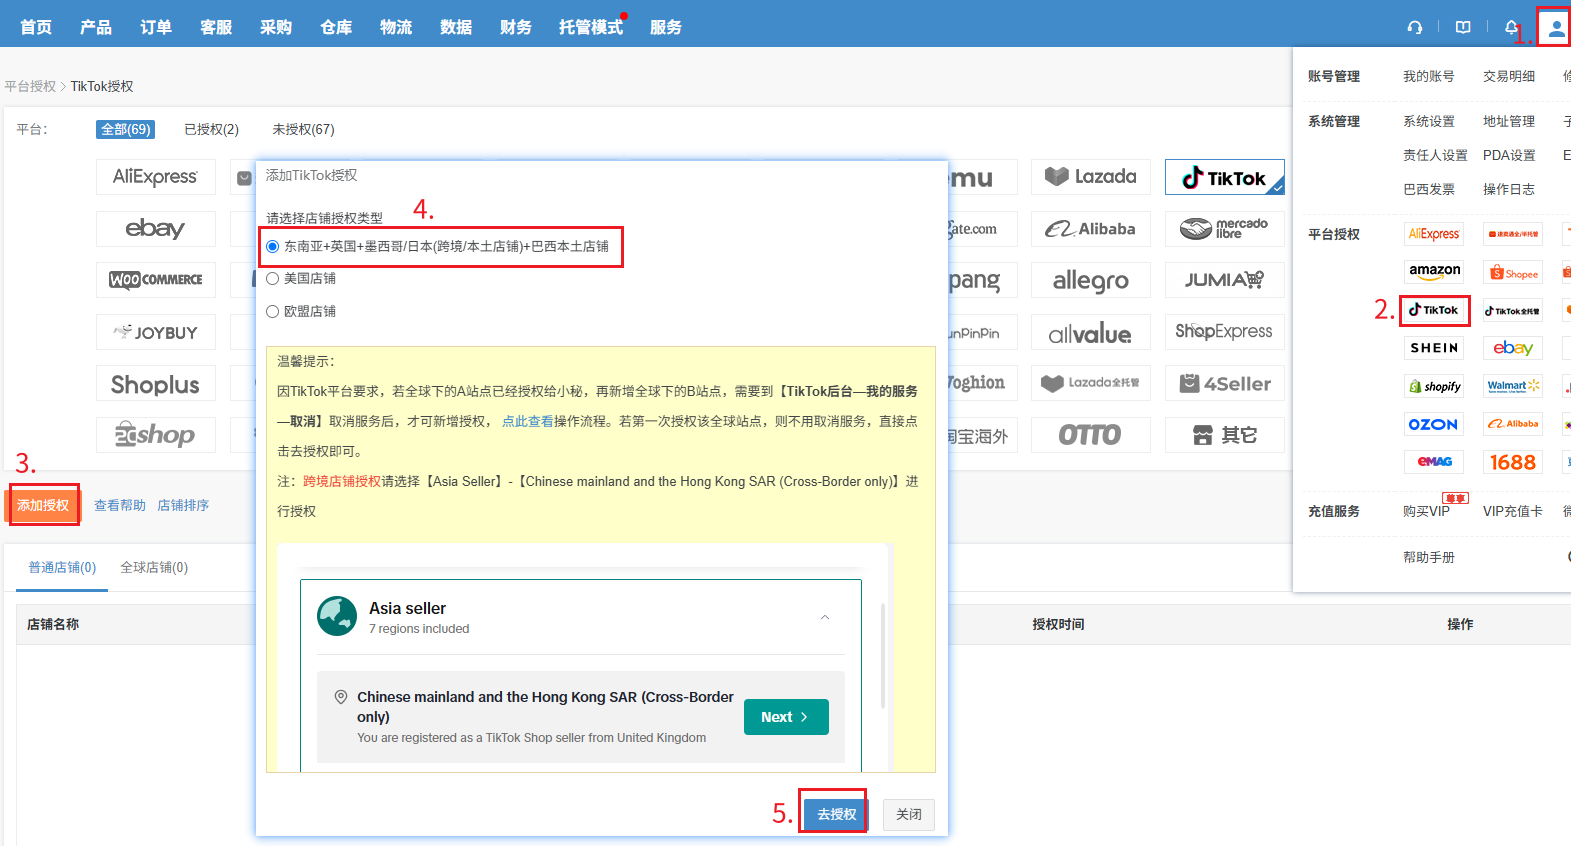
Task: Select the Mercado Libre platform tile
Action: 1225,228
